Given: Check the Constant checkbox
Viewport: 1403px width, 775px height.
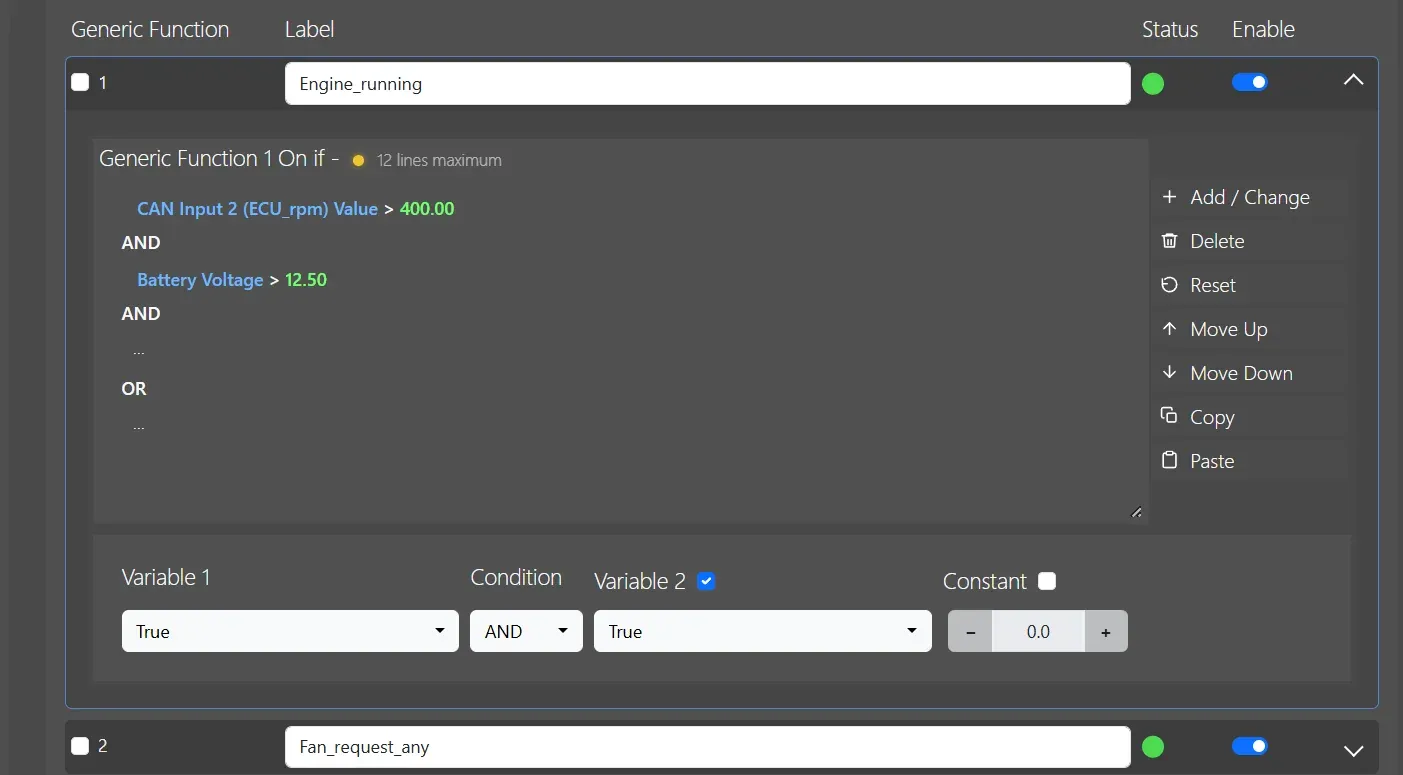Looking at the screenshot, I should click(1047, 581).
